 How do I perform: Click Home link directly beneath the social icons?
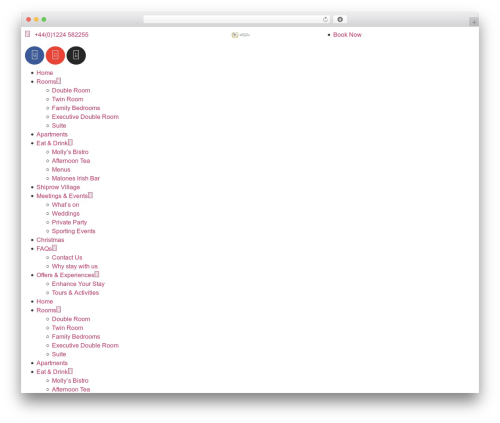coord(45,73)
